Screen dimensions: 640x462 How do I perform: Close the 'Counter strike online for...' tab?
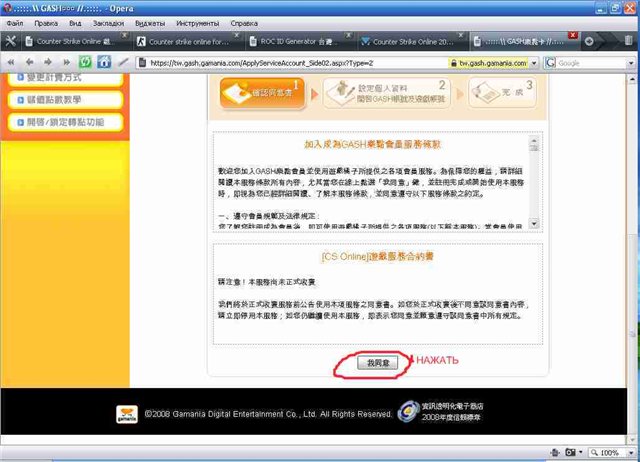237,36
